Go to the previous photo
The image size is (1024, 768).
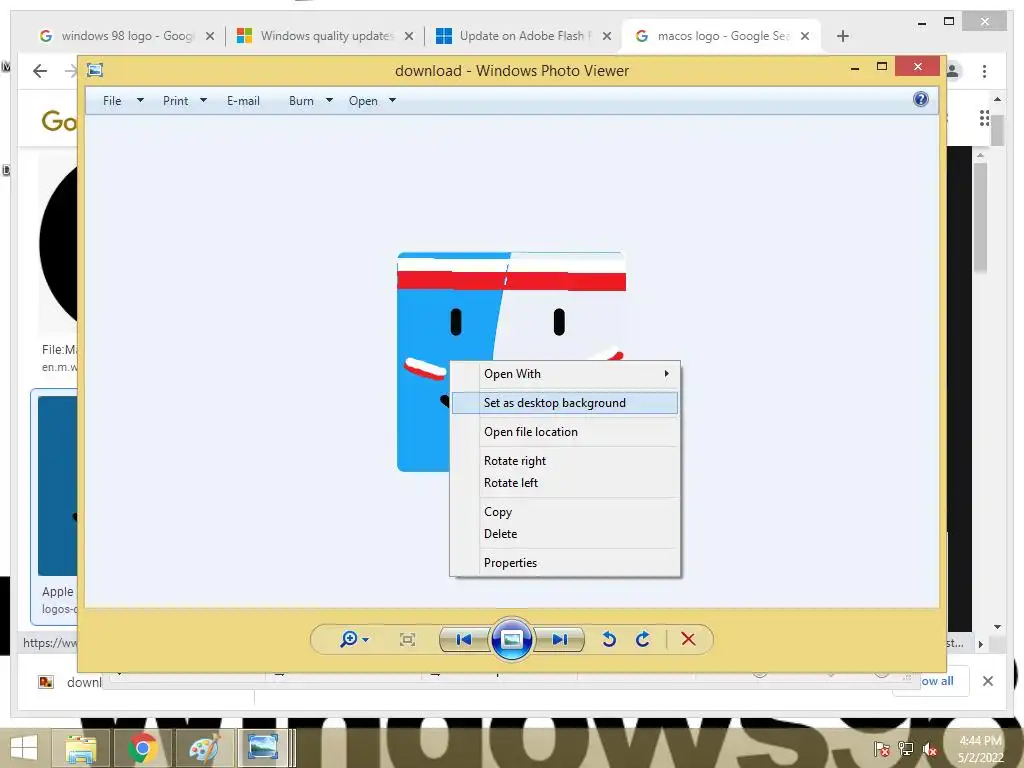(464, 639)
